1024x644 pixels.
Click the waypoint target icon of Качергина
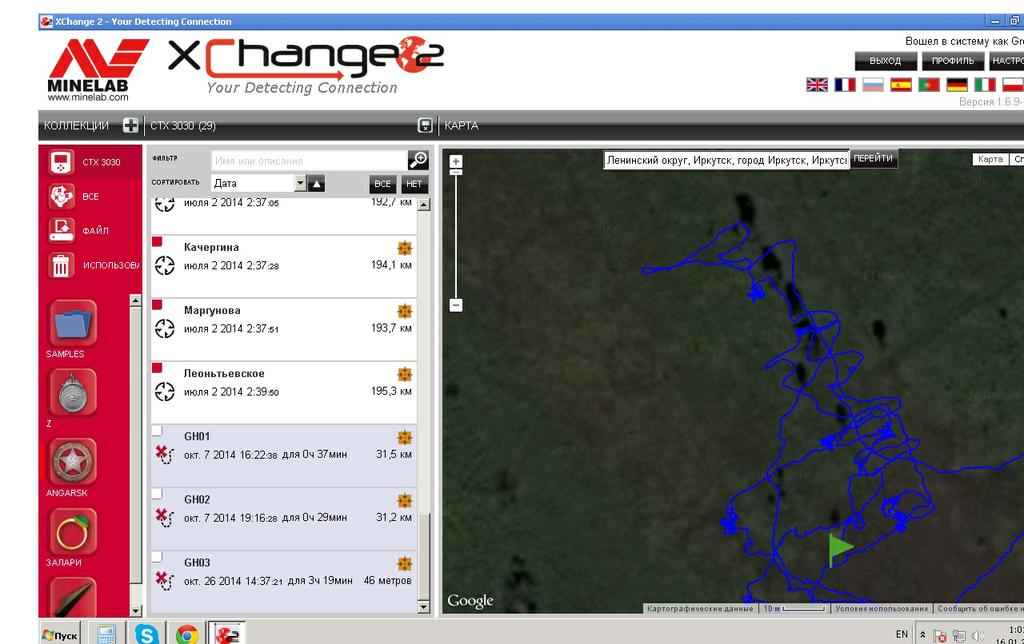coord(165,265)
